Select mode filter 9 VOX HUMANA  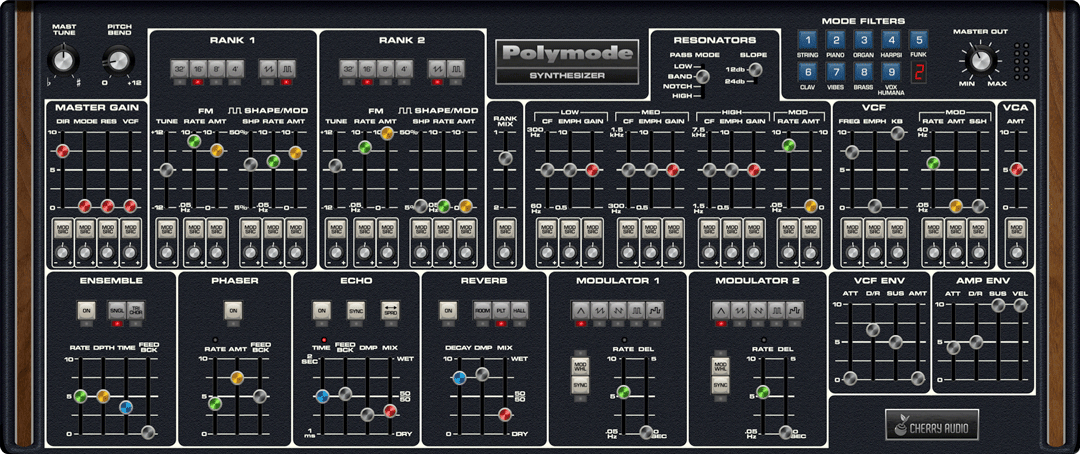click(x=890, y=71)
